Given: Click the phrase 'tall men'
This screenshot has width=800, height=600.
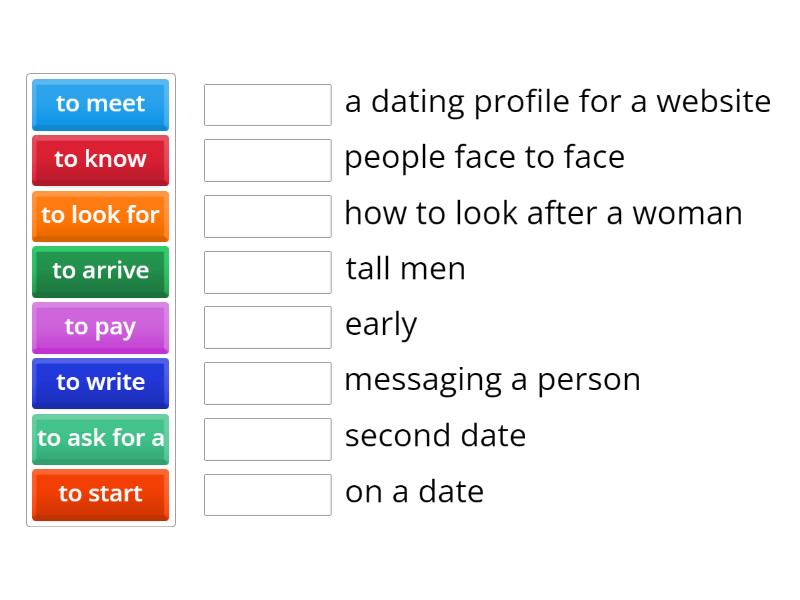Looking at the screenshot, I should (405, 269).
